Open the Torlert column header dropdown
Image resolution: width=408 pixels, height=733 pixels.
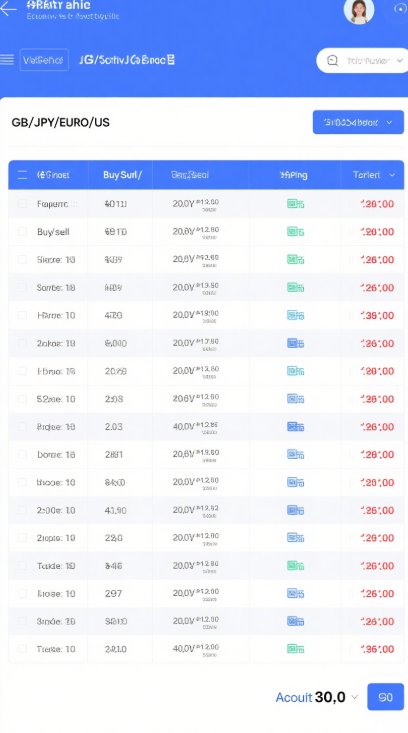point(392,175)
